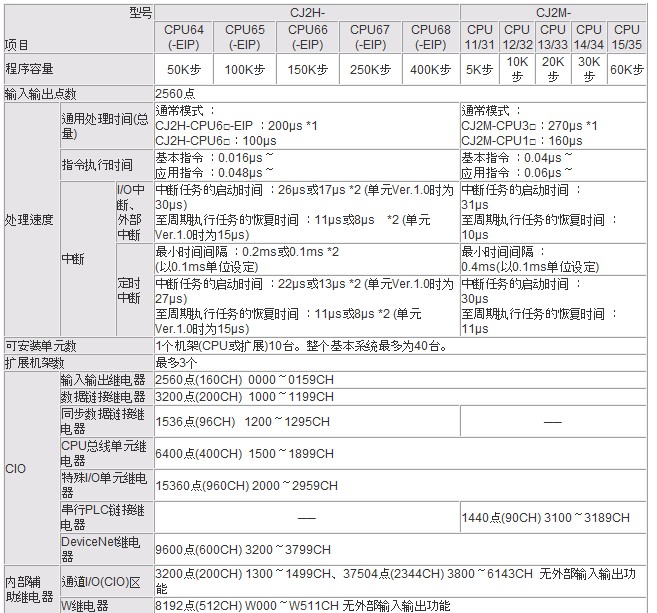
Task: Select the CPU68 (-EIP) column header
Action: pyautogui.click(x=430, y=37)
